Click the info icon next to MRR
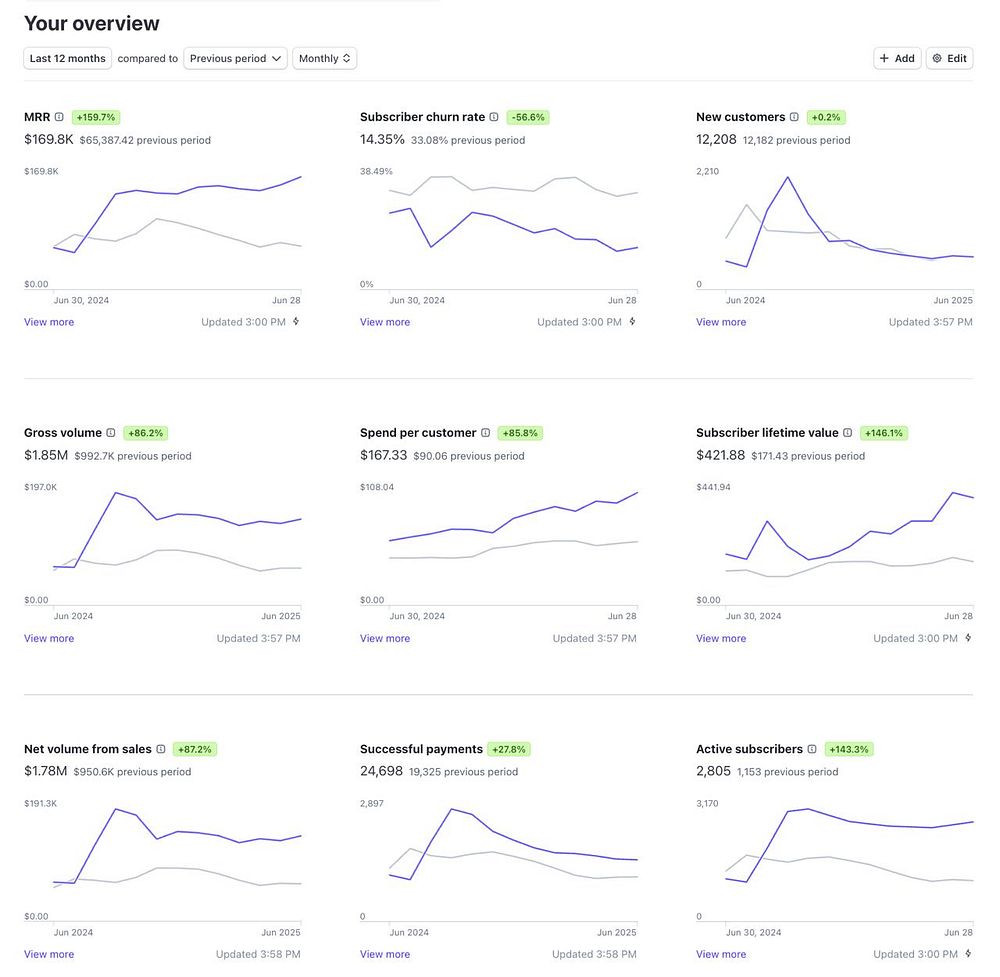Screen dimensions: 1000x977 [x=59, y=117]
